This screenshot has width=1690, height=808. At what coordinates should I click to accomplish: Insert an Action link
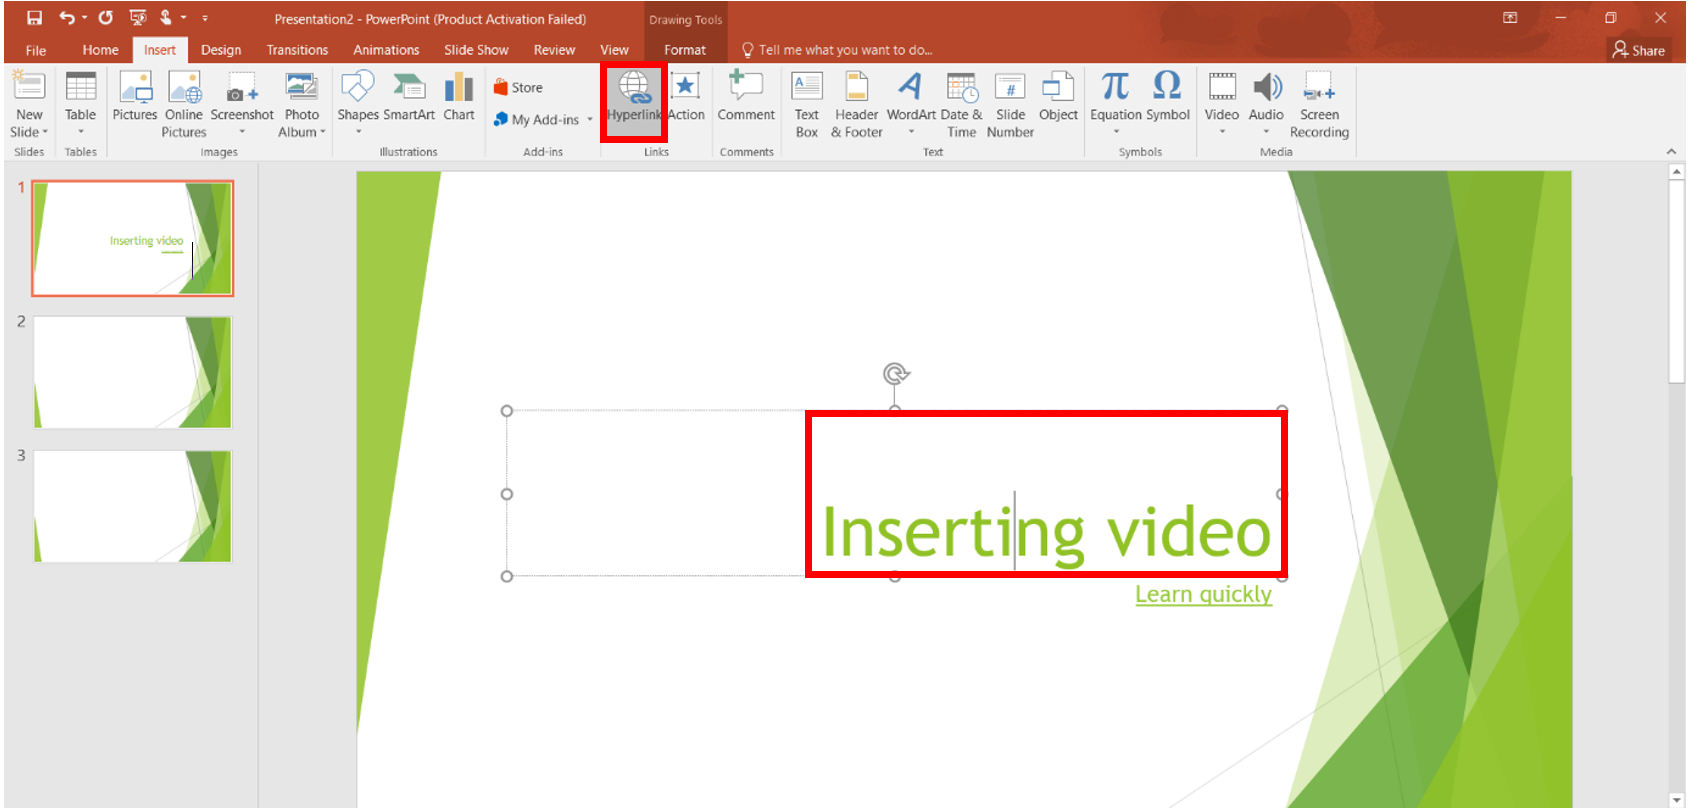686,97
